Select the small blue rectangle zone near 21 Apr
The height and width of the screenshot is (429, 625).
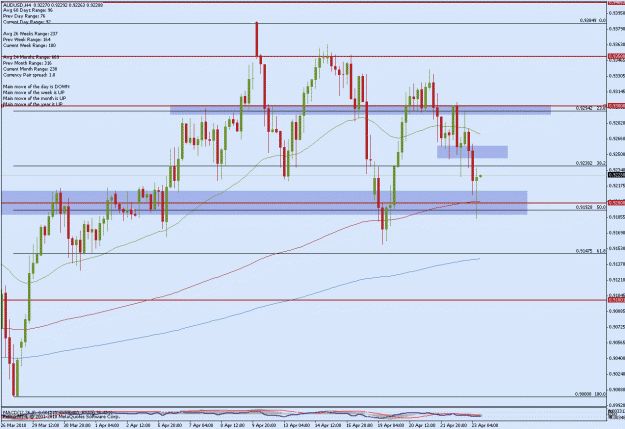[472, 152]
